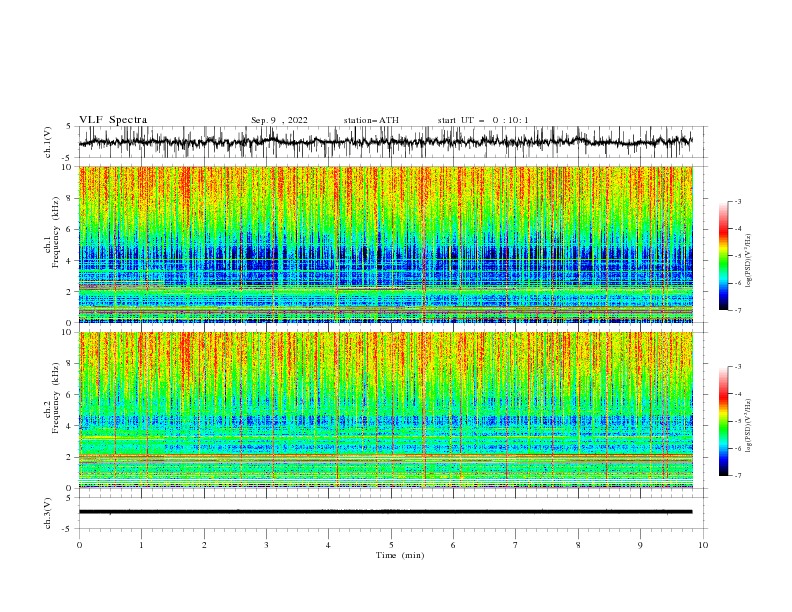Click the "8" kHz tick on ch.1 axis
The image size is (792, 612).
pyautogui.click(x=71, y=198)
